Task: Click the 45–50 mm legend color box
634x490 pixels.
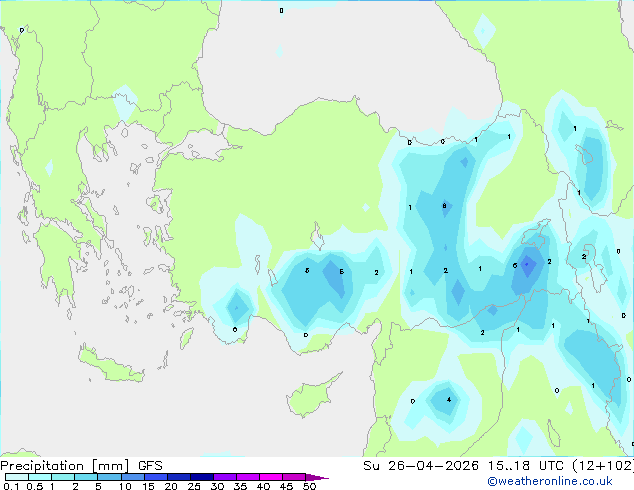Action: tap(294, 477)
